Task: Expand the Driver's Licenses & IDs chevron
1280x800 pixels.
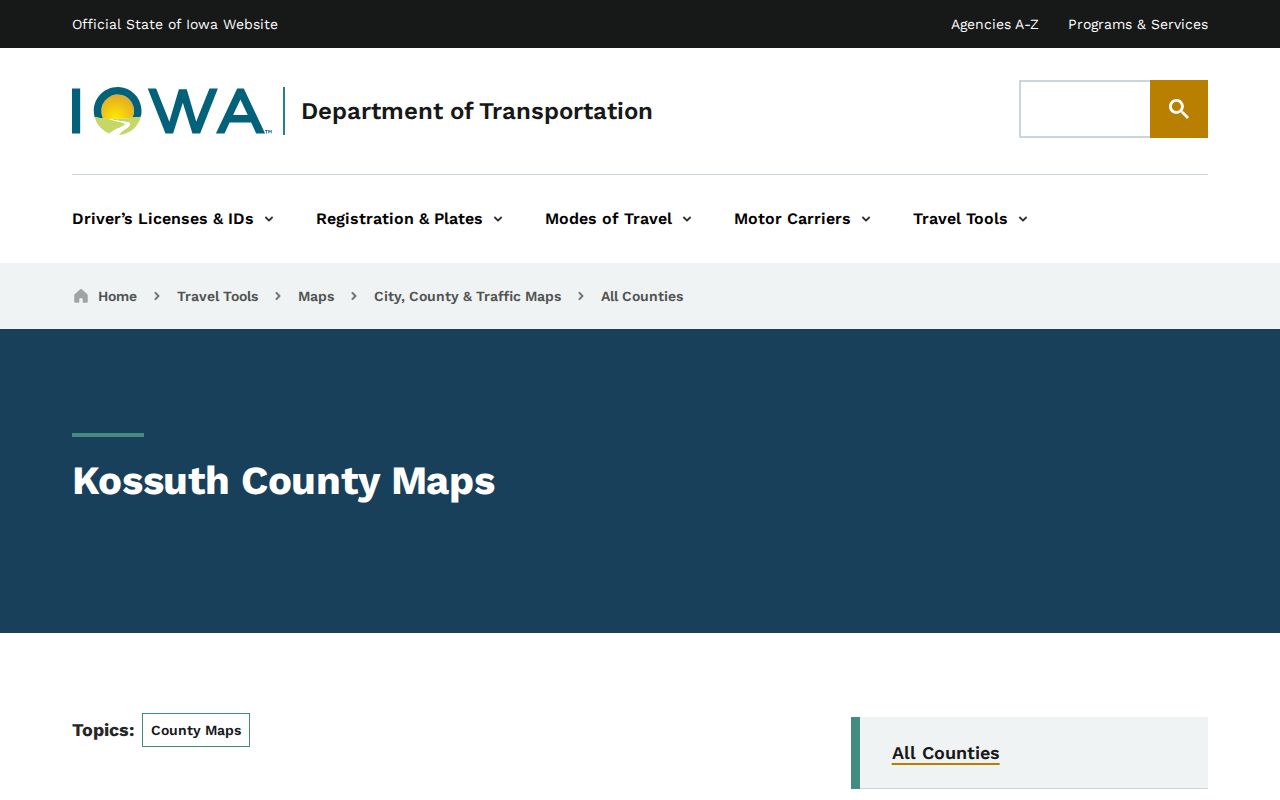Action: coord(269,219)
